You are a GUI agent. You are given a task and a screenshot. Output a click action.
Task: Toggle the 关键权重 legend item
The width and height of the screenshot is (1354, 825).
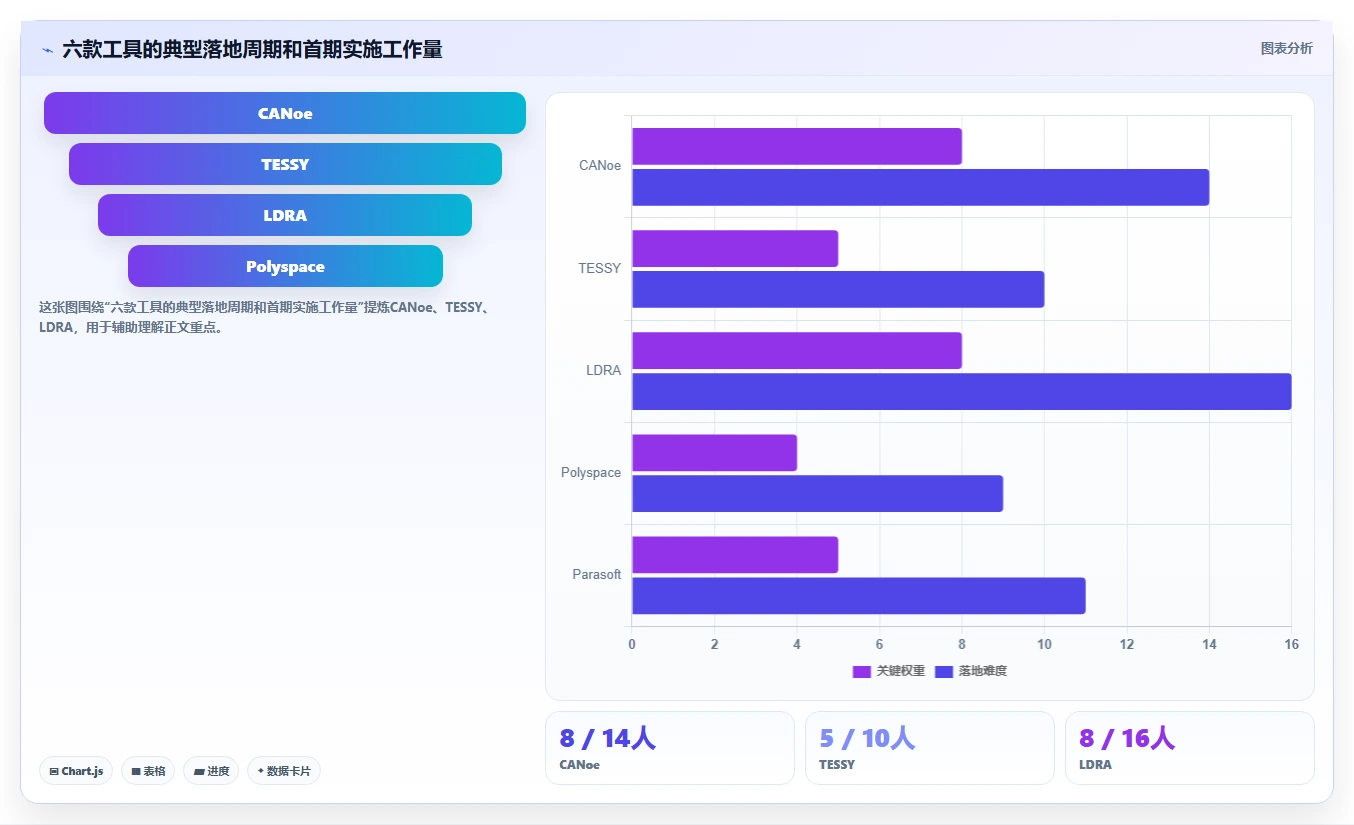tap(888, 671)
